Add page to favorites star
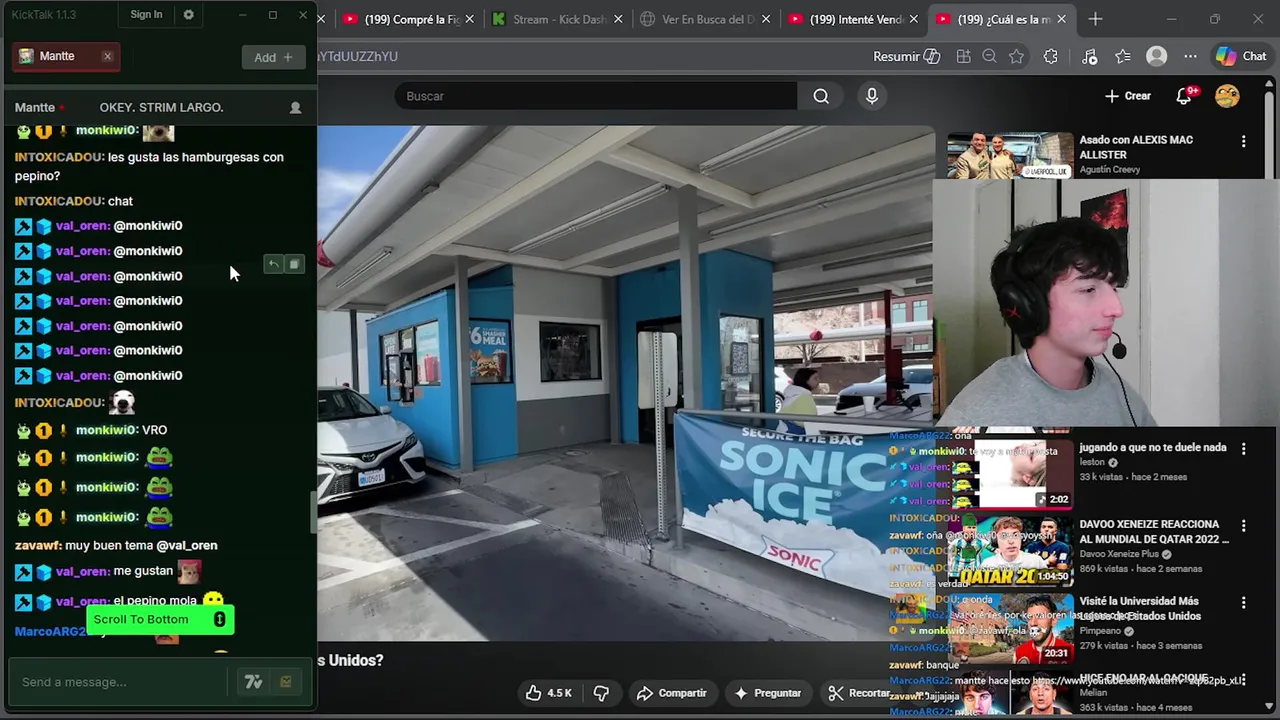This screenshot has height=720, width=1280. coord(1016,57)
